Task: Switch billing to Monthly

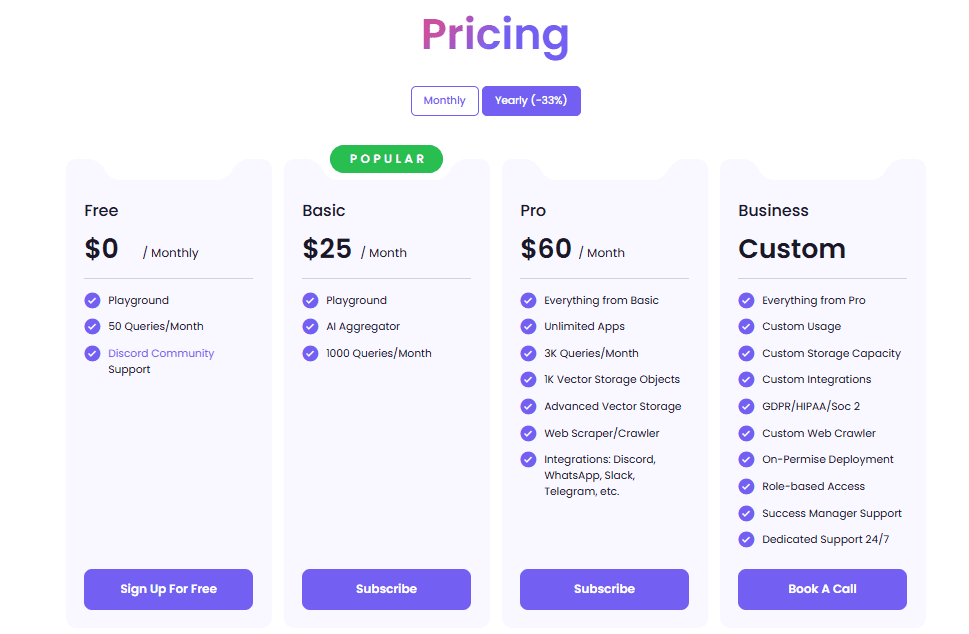Action: pos(444,100)
